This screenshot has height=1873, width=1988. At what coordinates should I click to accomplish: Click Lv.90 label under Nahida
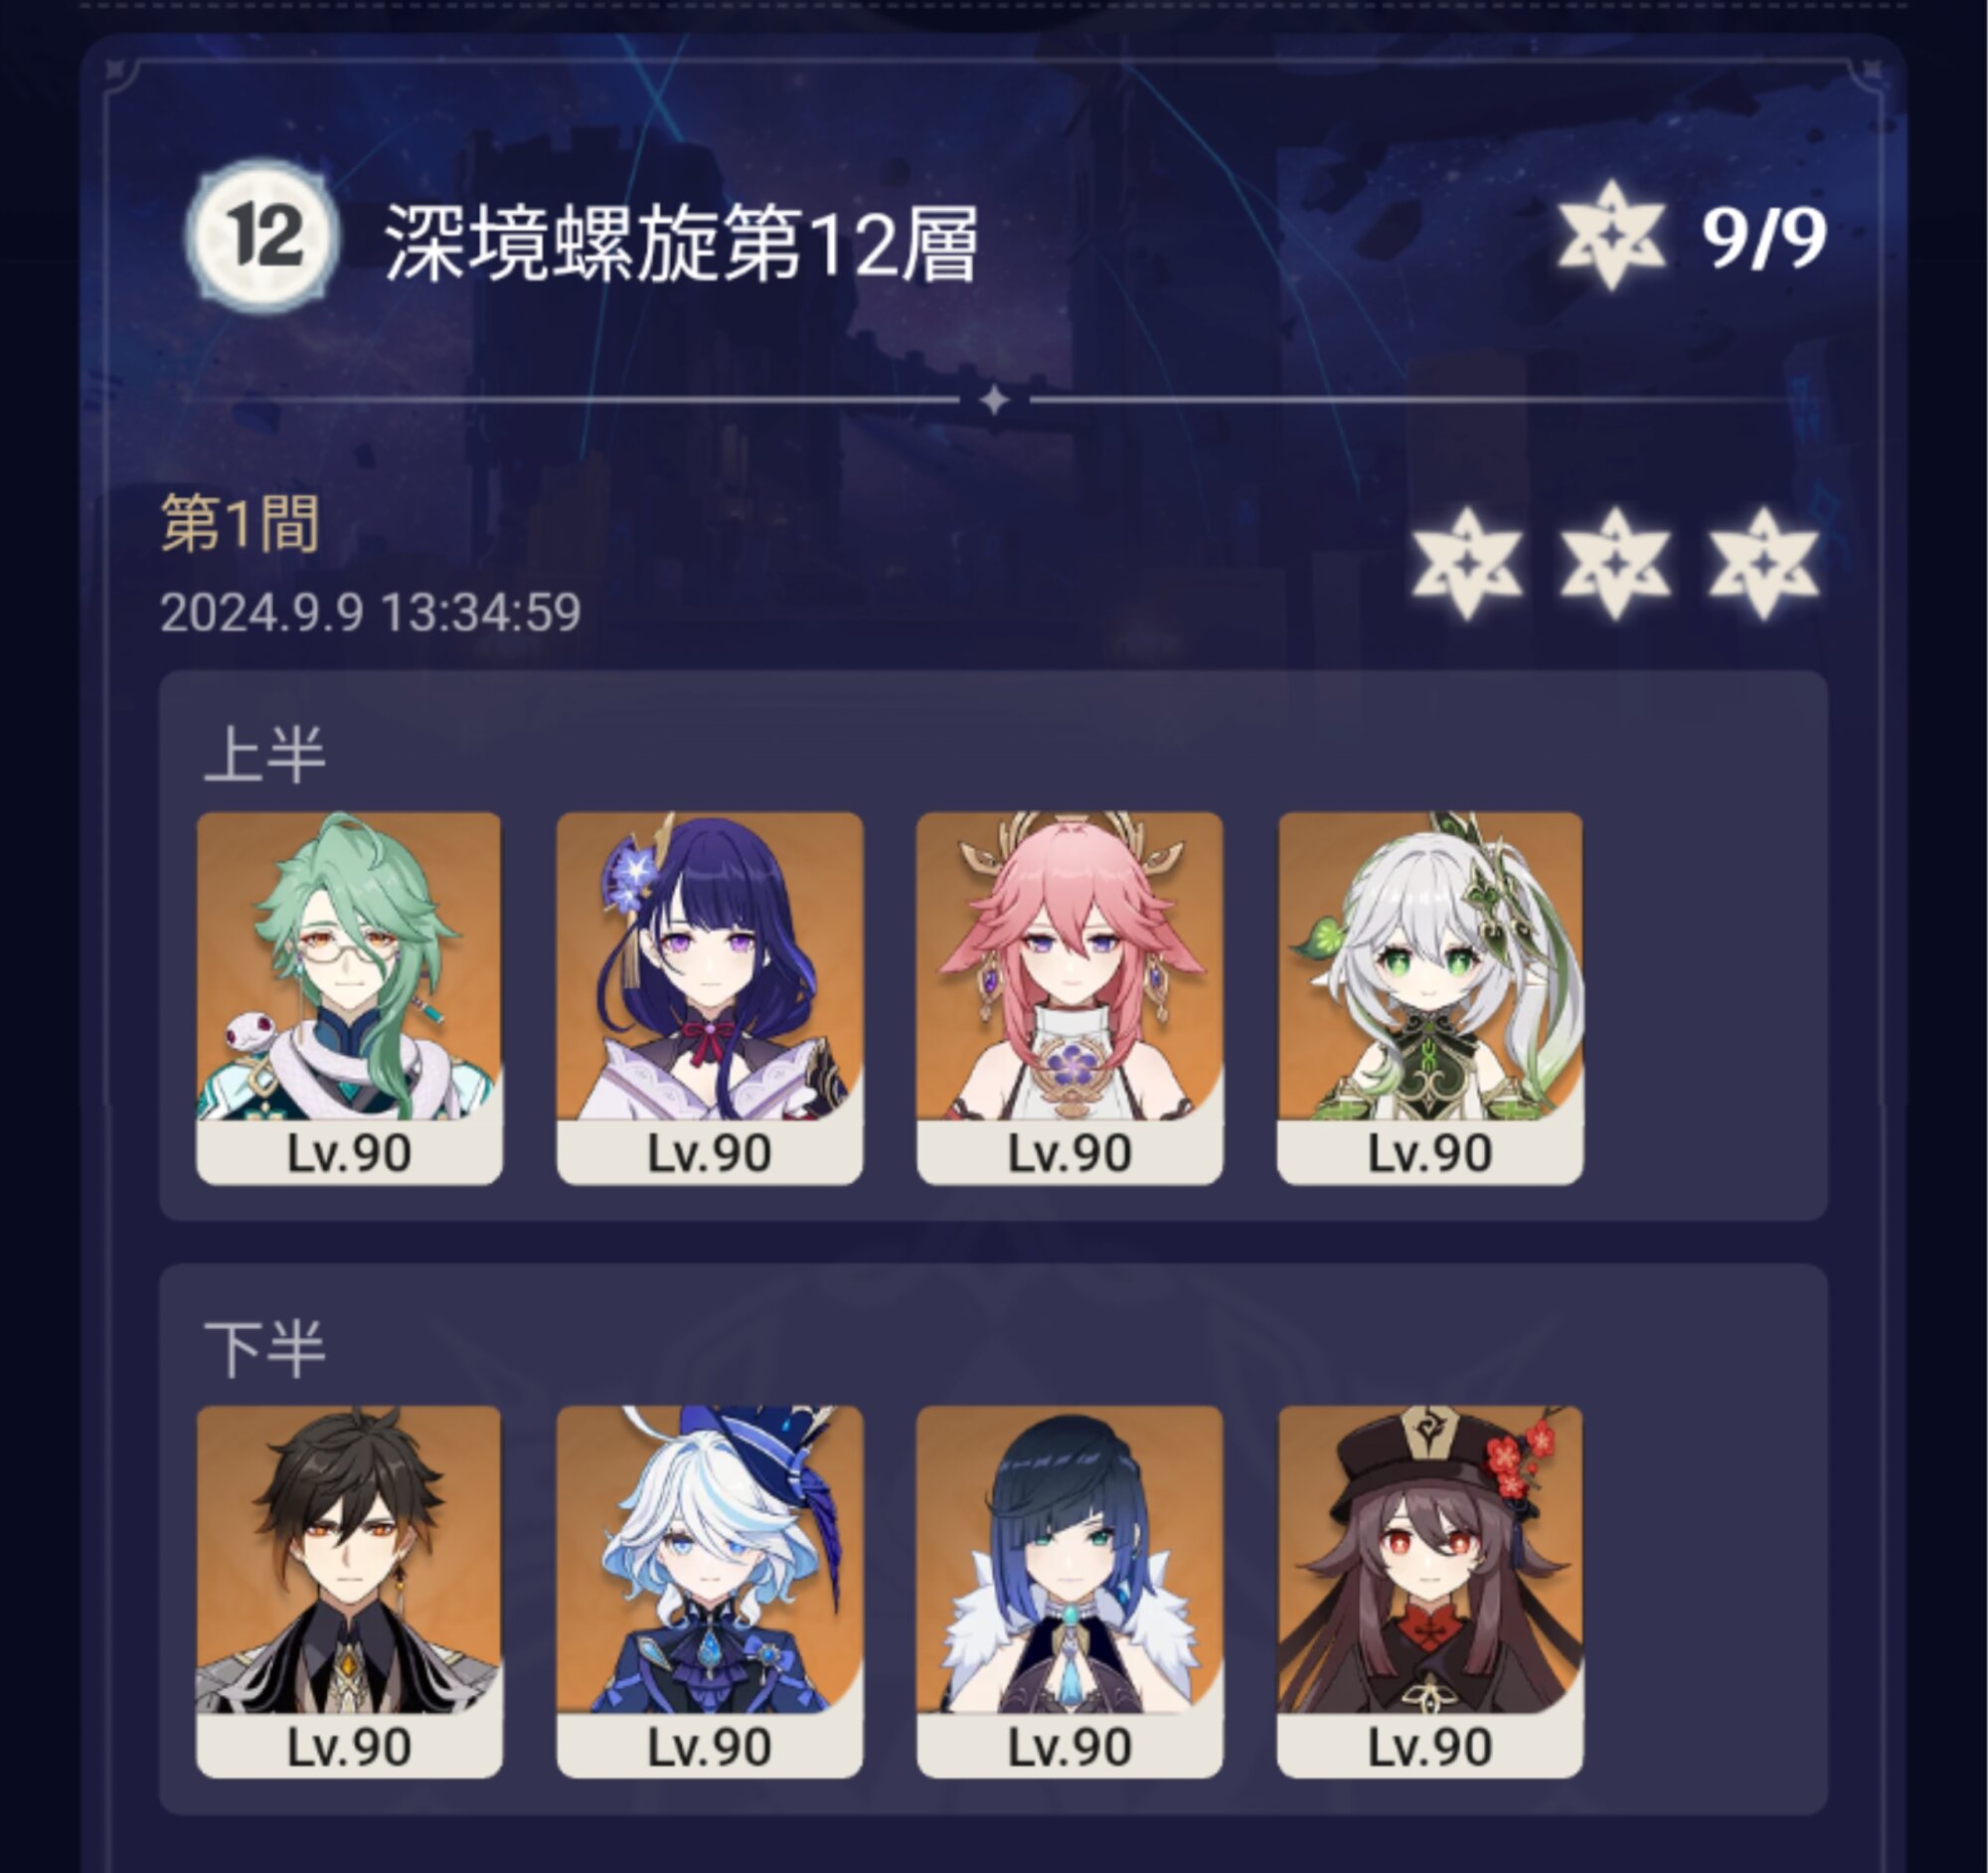[1430, 1153]
